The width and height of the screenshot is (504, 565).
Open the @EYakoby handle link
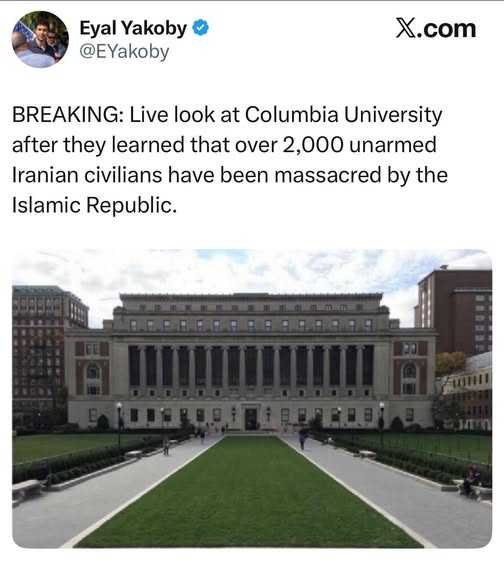pos(124,52)
